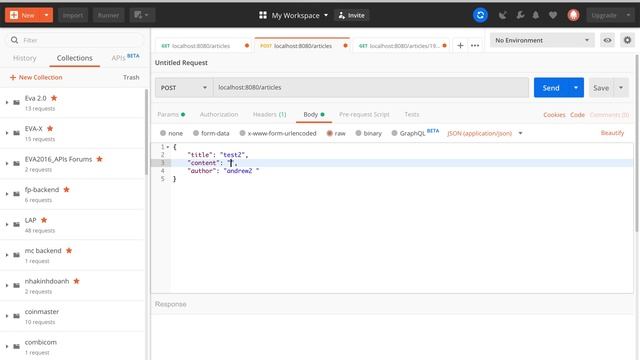Viewport: 640px width, 360px height.
Task: Click the coinmaster folder icon
Action: click(16, 316)
